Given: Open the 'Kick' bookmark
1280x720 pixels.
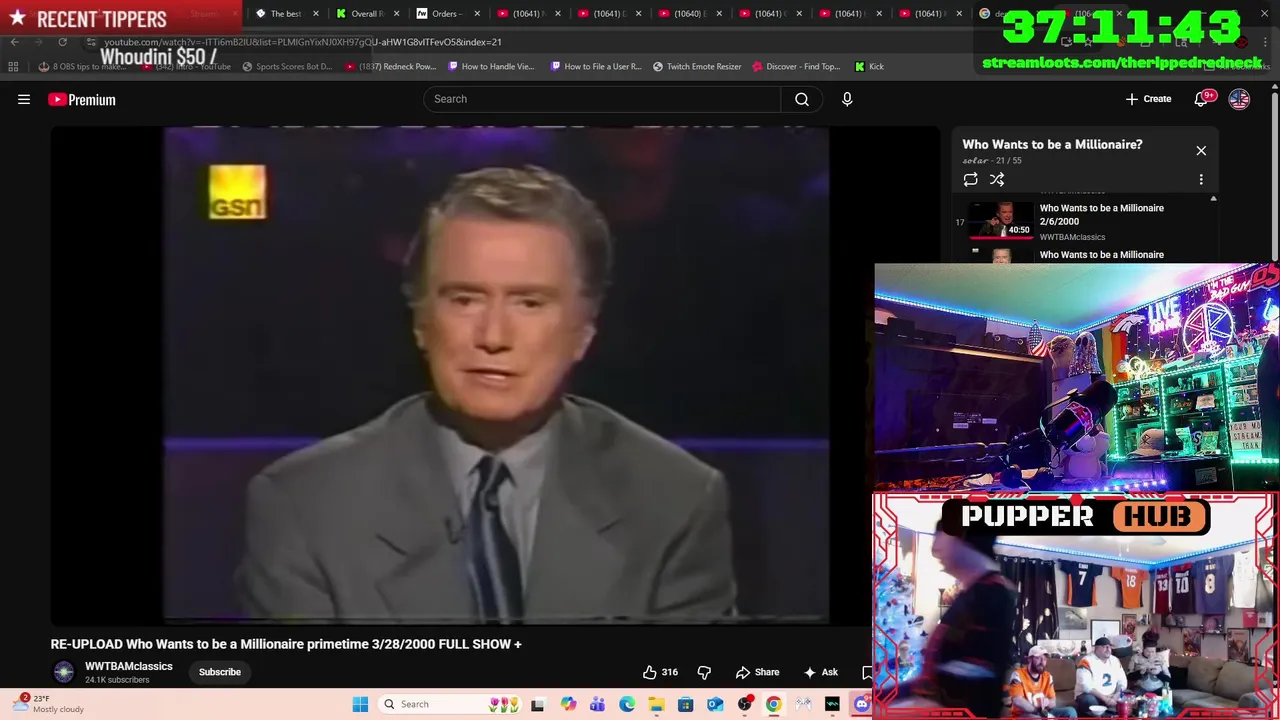Looking at the screenshot, I should pos(869,67).
